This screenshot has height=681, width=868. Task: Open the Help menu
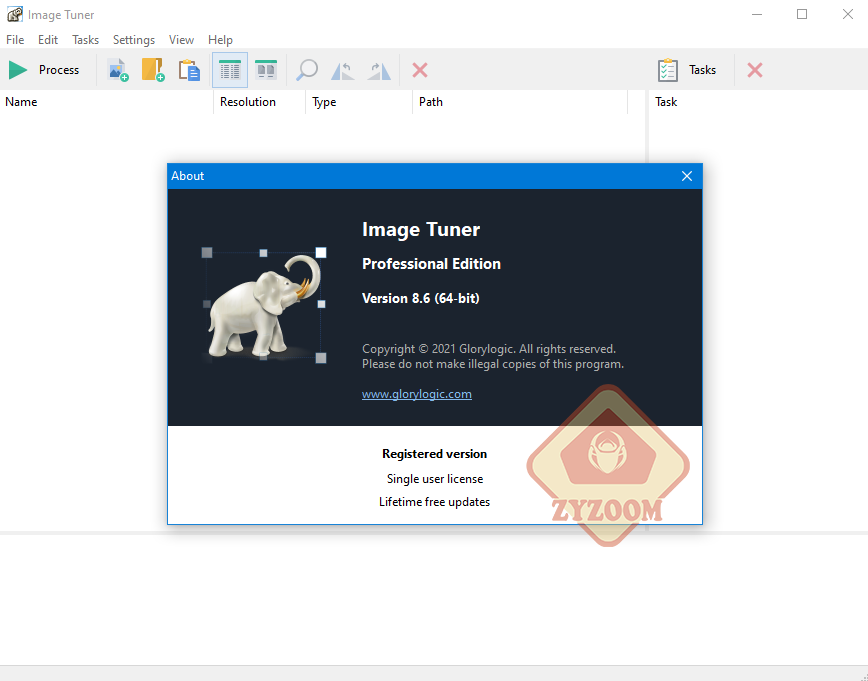pos(220,40)
